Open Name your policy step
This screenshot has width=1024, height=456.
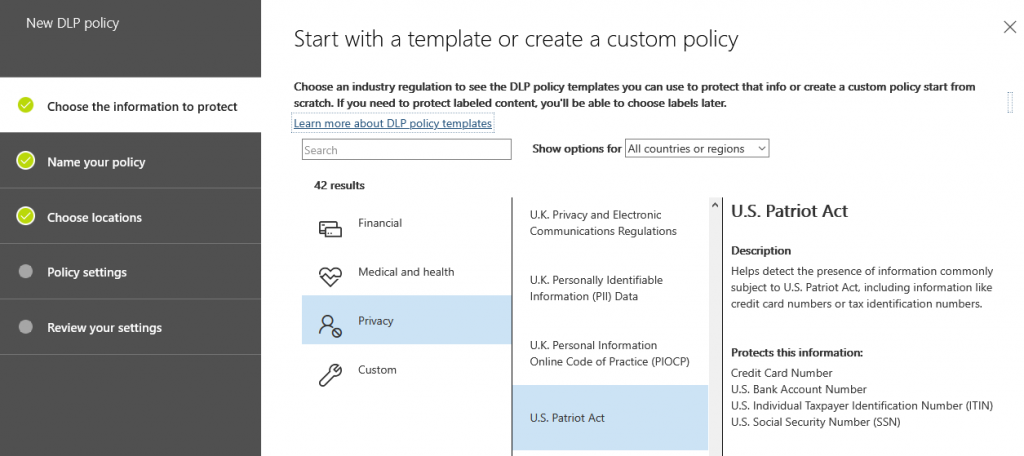96,162
